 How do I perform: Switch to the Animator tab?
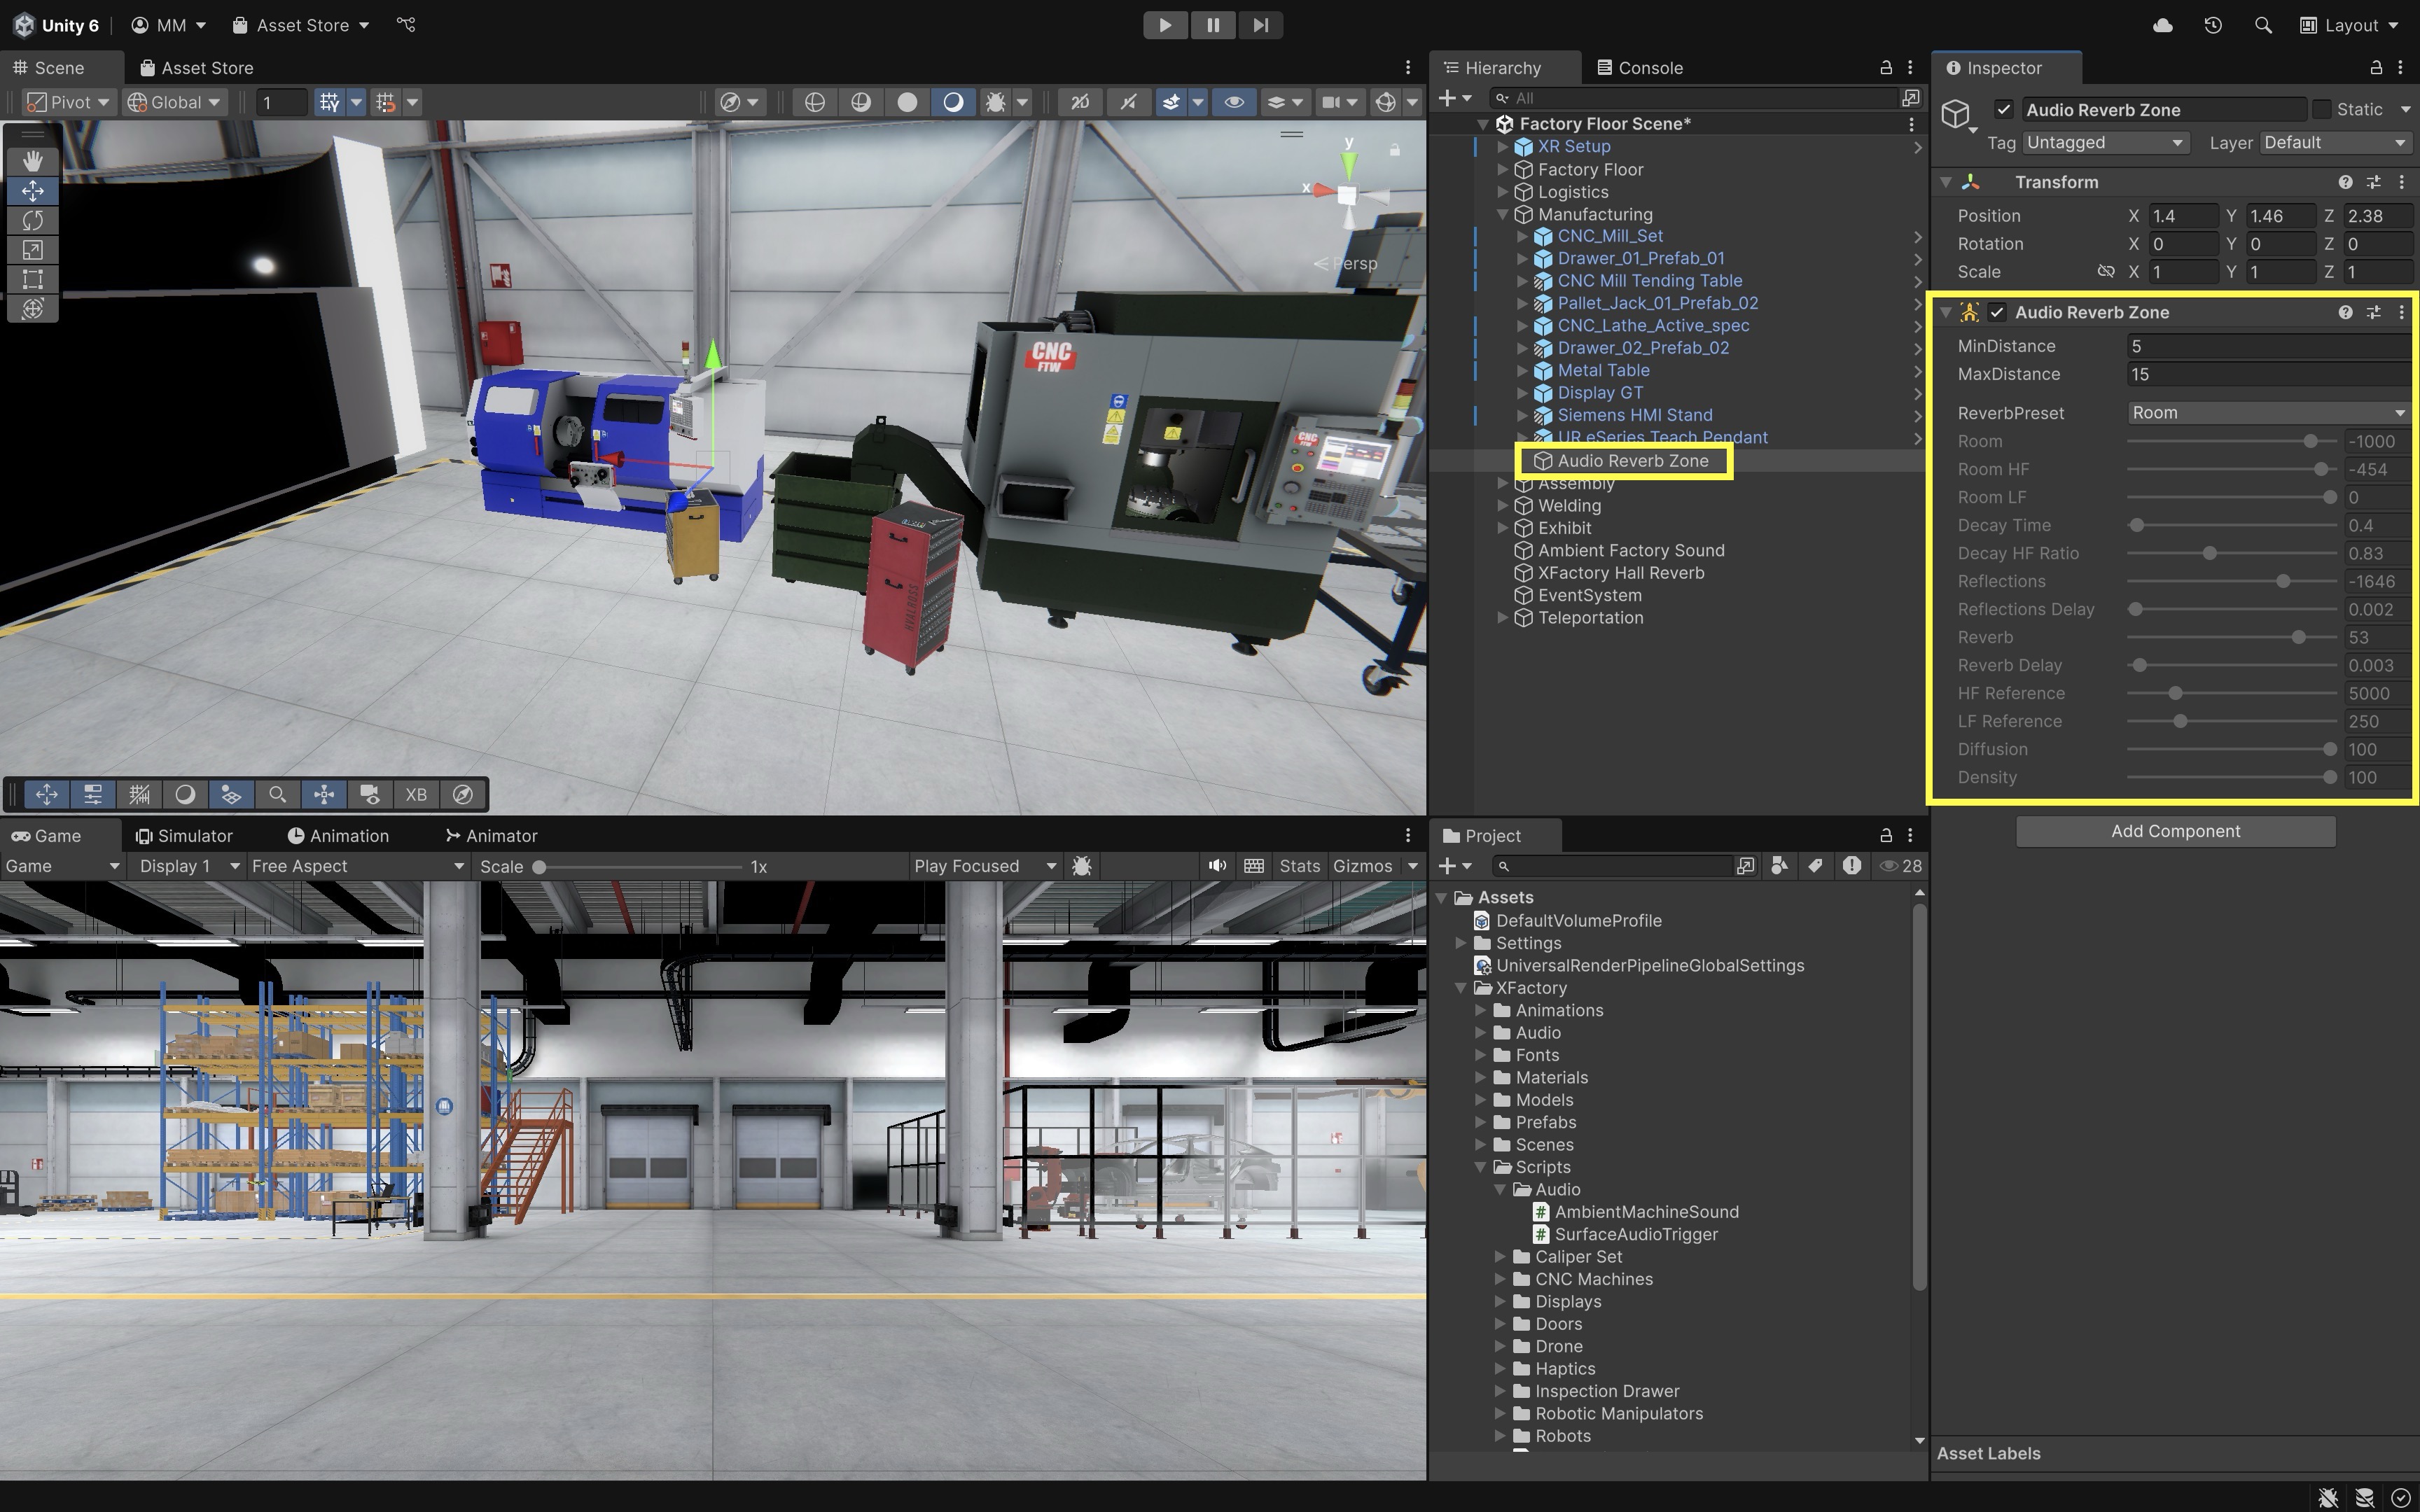491,836
